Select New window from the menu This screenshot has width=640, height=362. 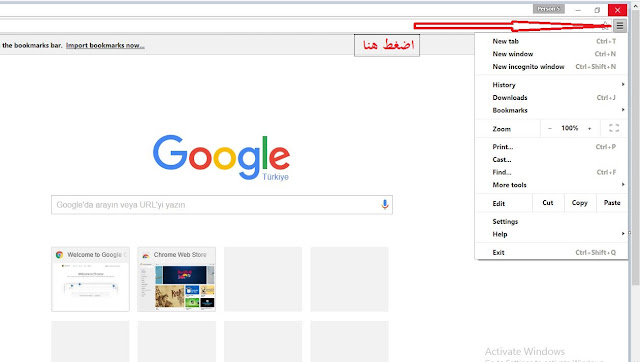pyautogui.click(x=551, y=54)
